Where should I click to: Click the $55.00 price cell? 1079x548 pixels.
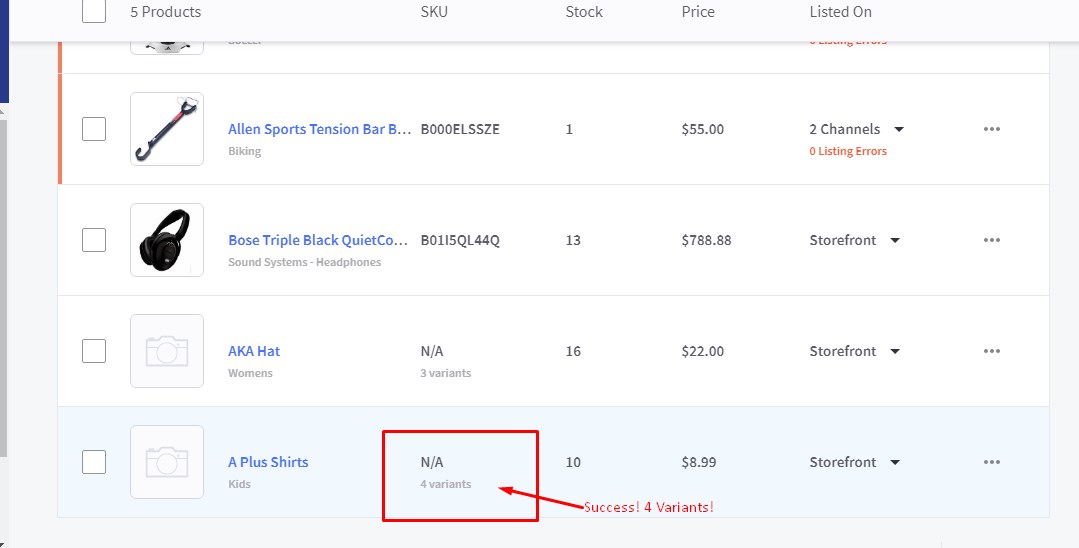703,129
